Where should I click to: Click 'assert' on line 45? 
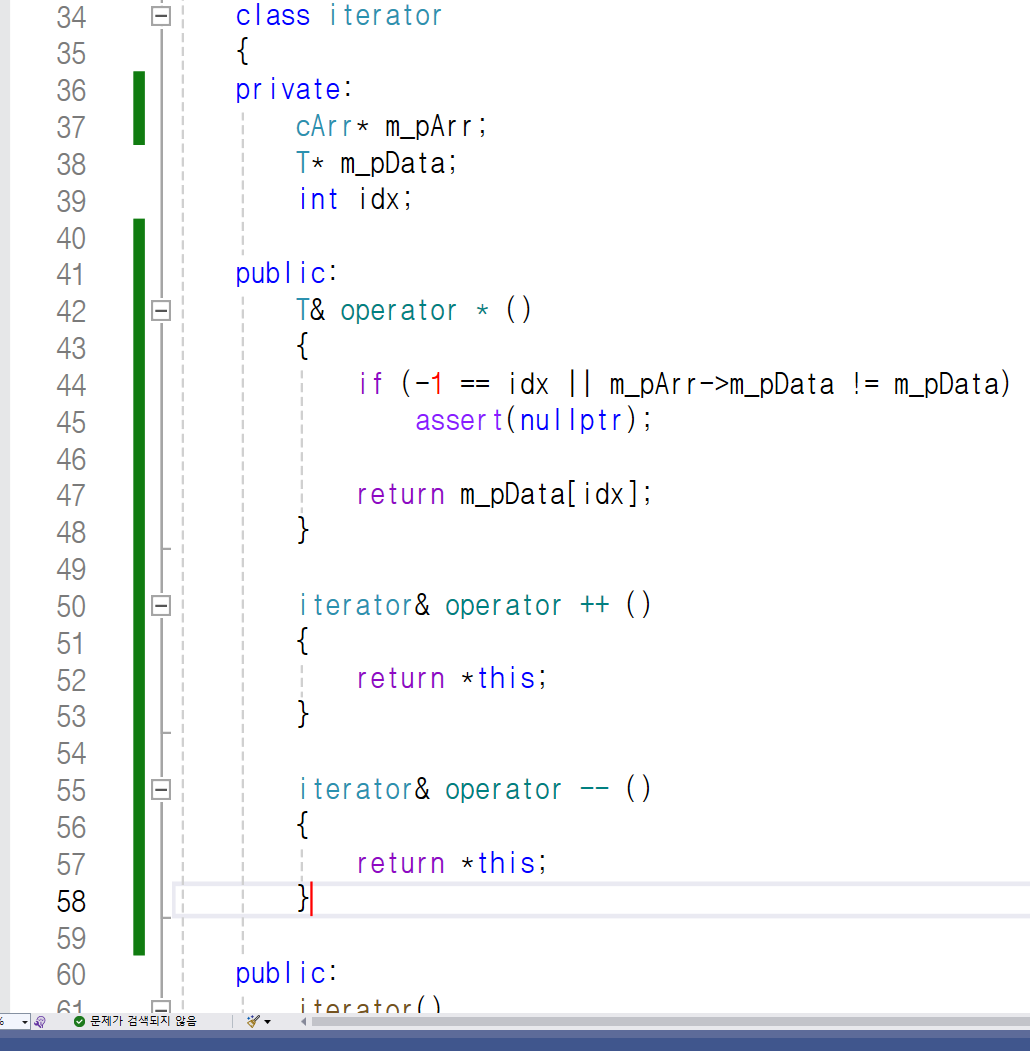click(x=459, y=421)
